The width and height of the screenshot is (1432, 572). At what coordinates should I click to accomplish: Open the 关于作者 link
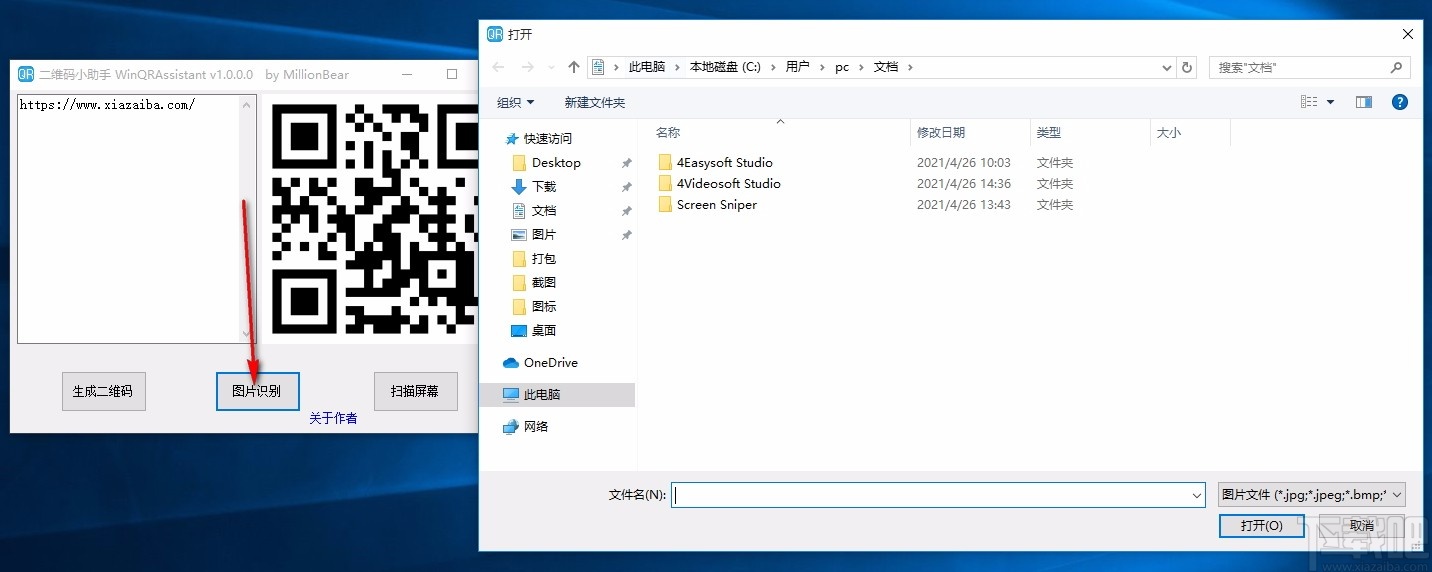(333, 418)
